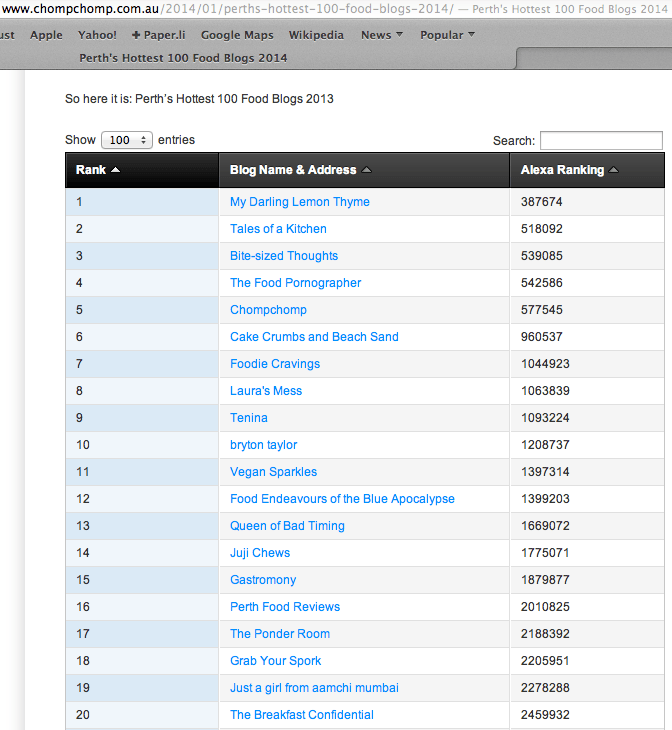This screenshot has height=730, width=672.
Task: Open Food Endeavours of the Blue Apocalypse link
Action: tap(342, 499)
